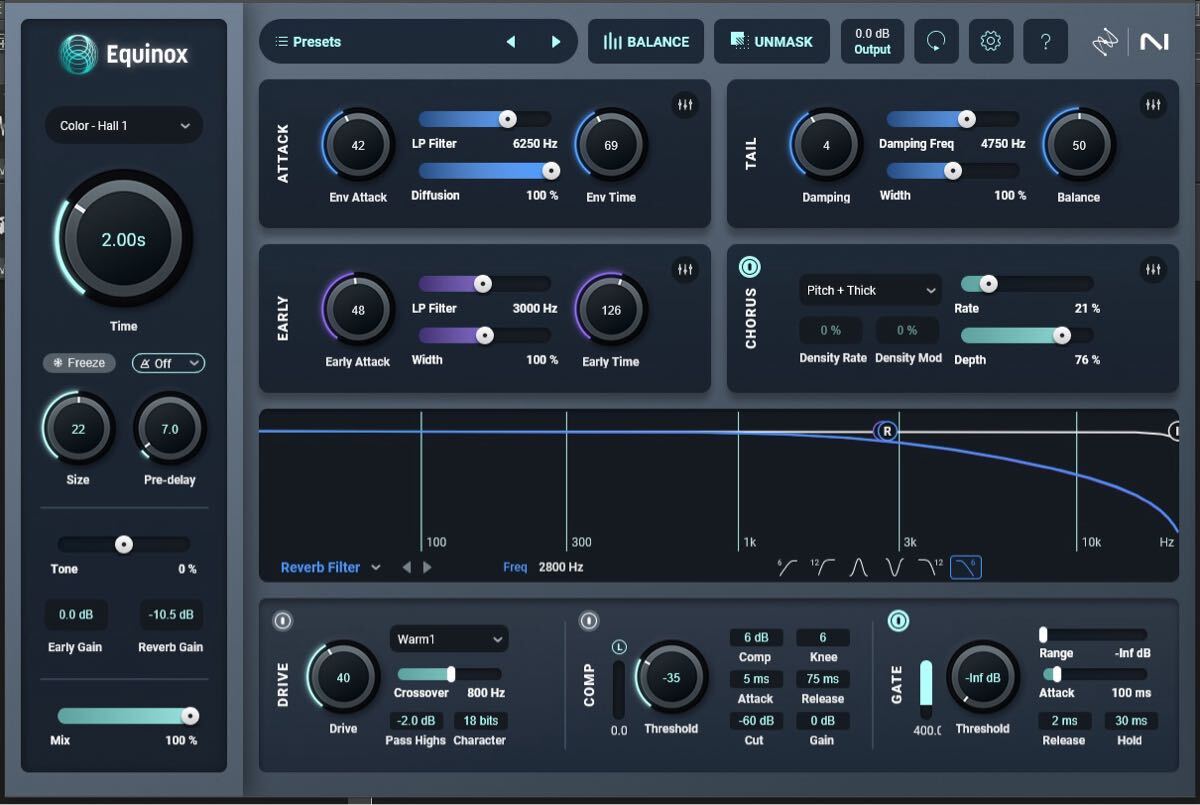
Task: Select the bell filter shape icon
Action: coord(858,566)
